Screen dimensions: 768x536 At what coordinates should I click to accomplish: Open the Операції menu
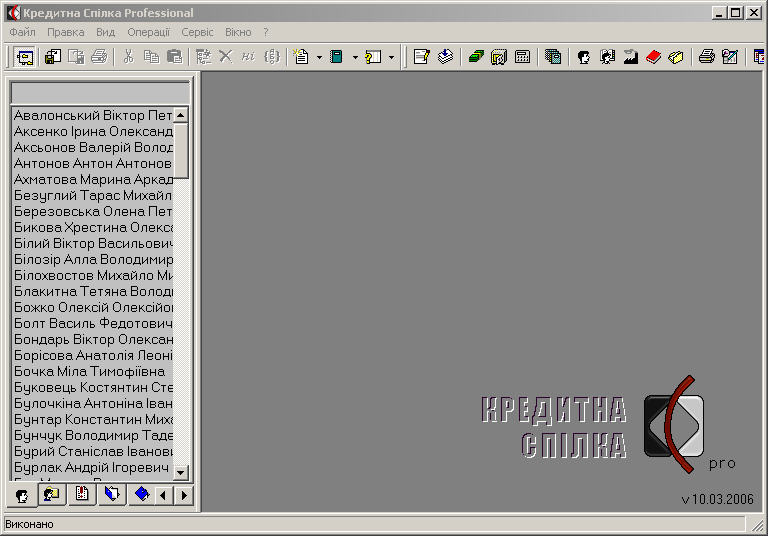coord(148,32)
